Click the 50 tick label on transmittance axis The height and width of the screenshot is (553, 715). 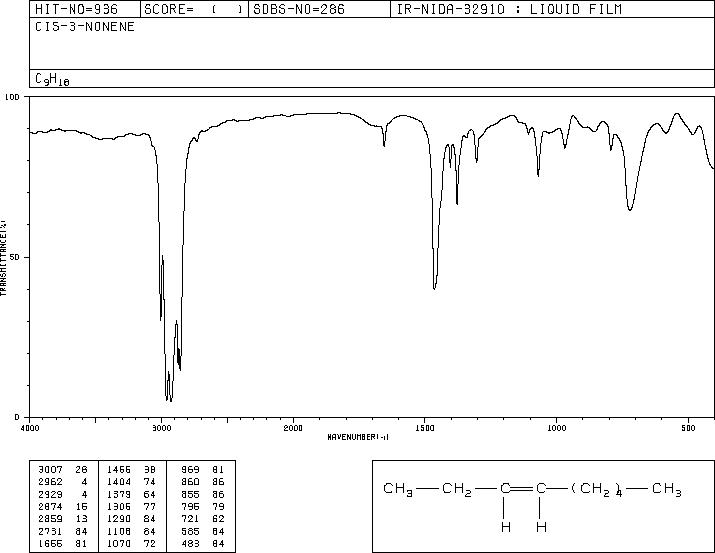click(13, 257)
